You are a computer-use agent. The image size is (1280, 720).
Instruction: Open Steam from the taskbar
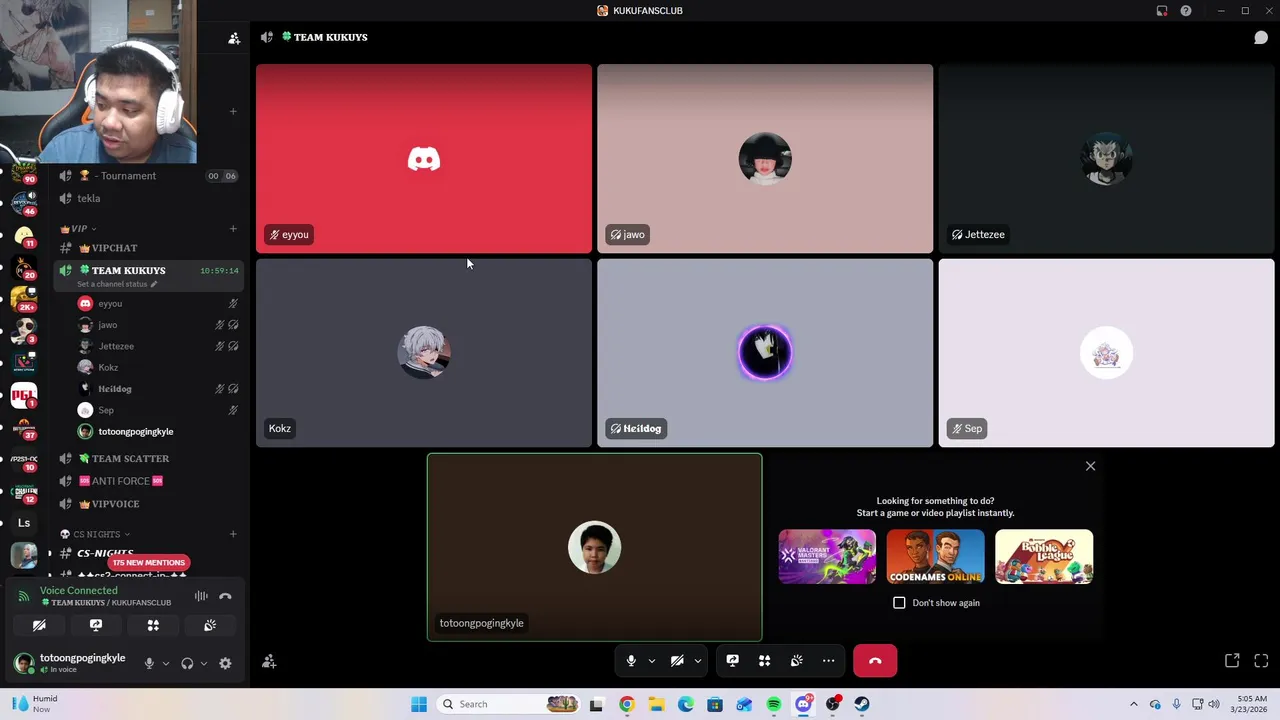pyautogui.click(x=862, y=704)
